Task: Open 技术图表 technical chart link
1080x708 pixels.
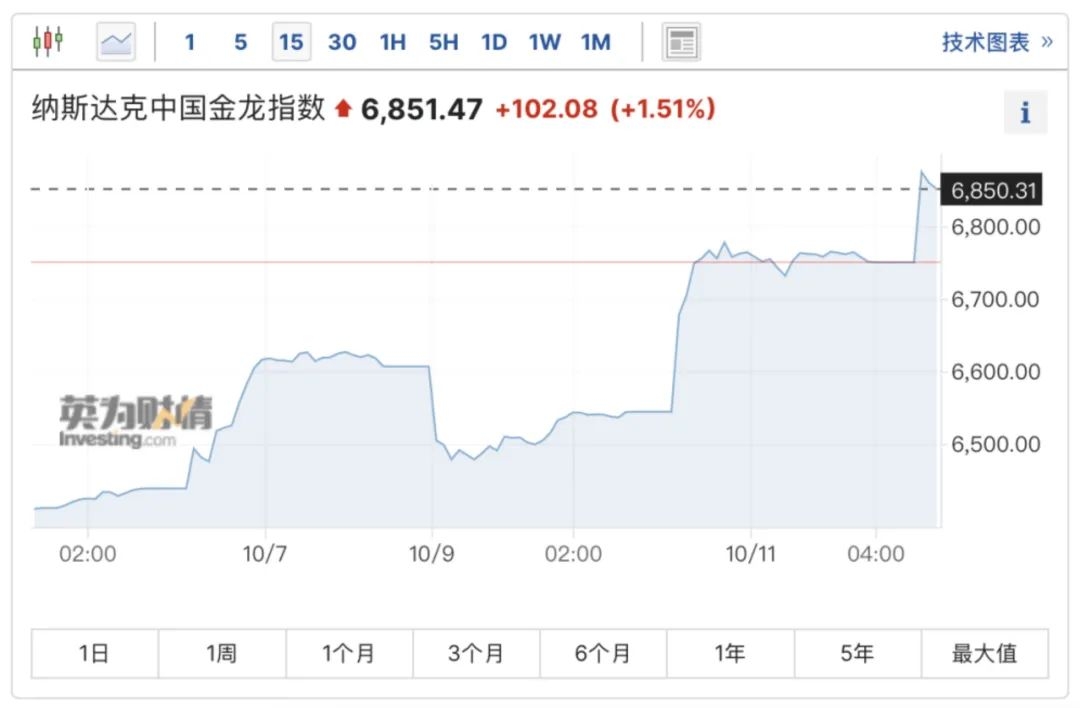Action: pos(997,42)
